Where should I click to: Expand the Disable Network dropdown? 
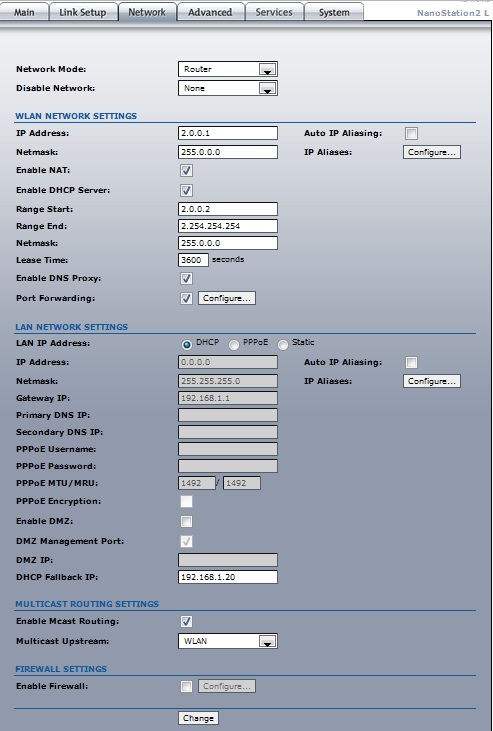pos(228,88)
